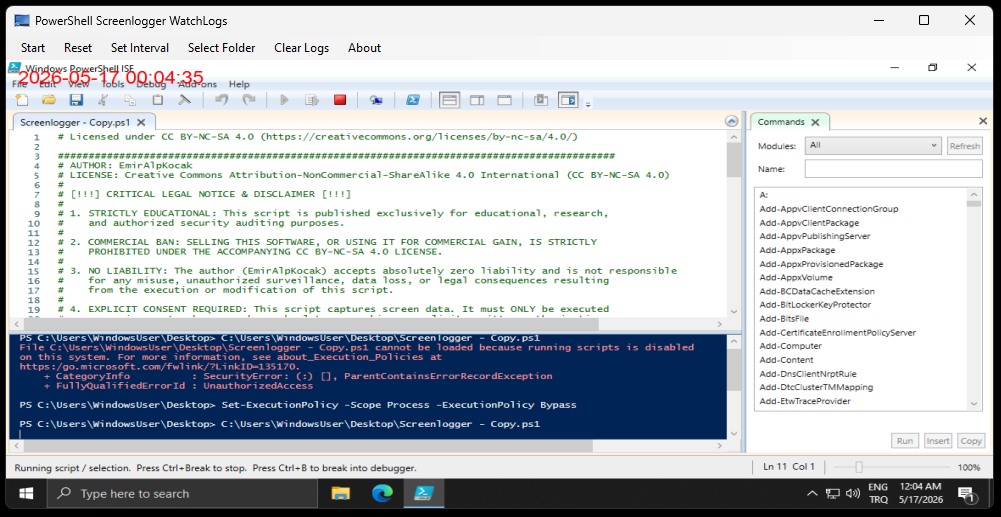Click the Undo arrow icon
Viewport: 1001px width, 517px height.
[x=222, y=100]
